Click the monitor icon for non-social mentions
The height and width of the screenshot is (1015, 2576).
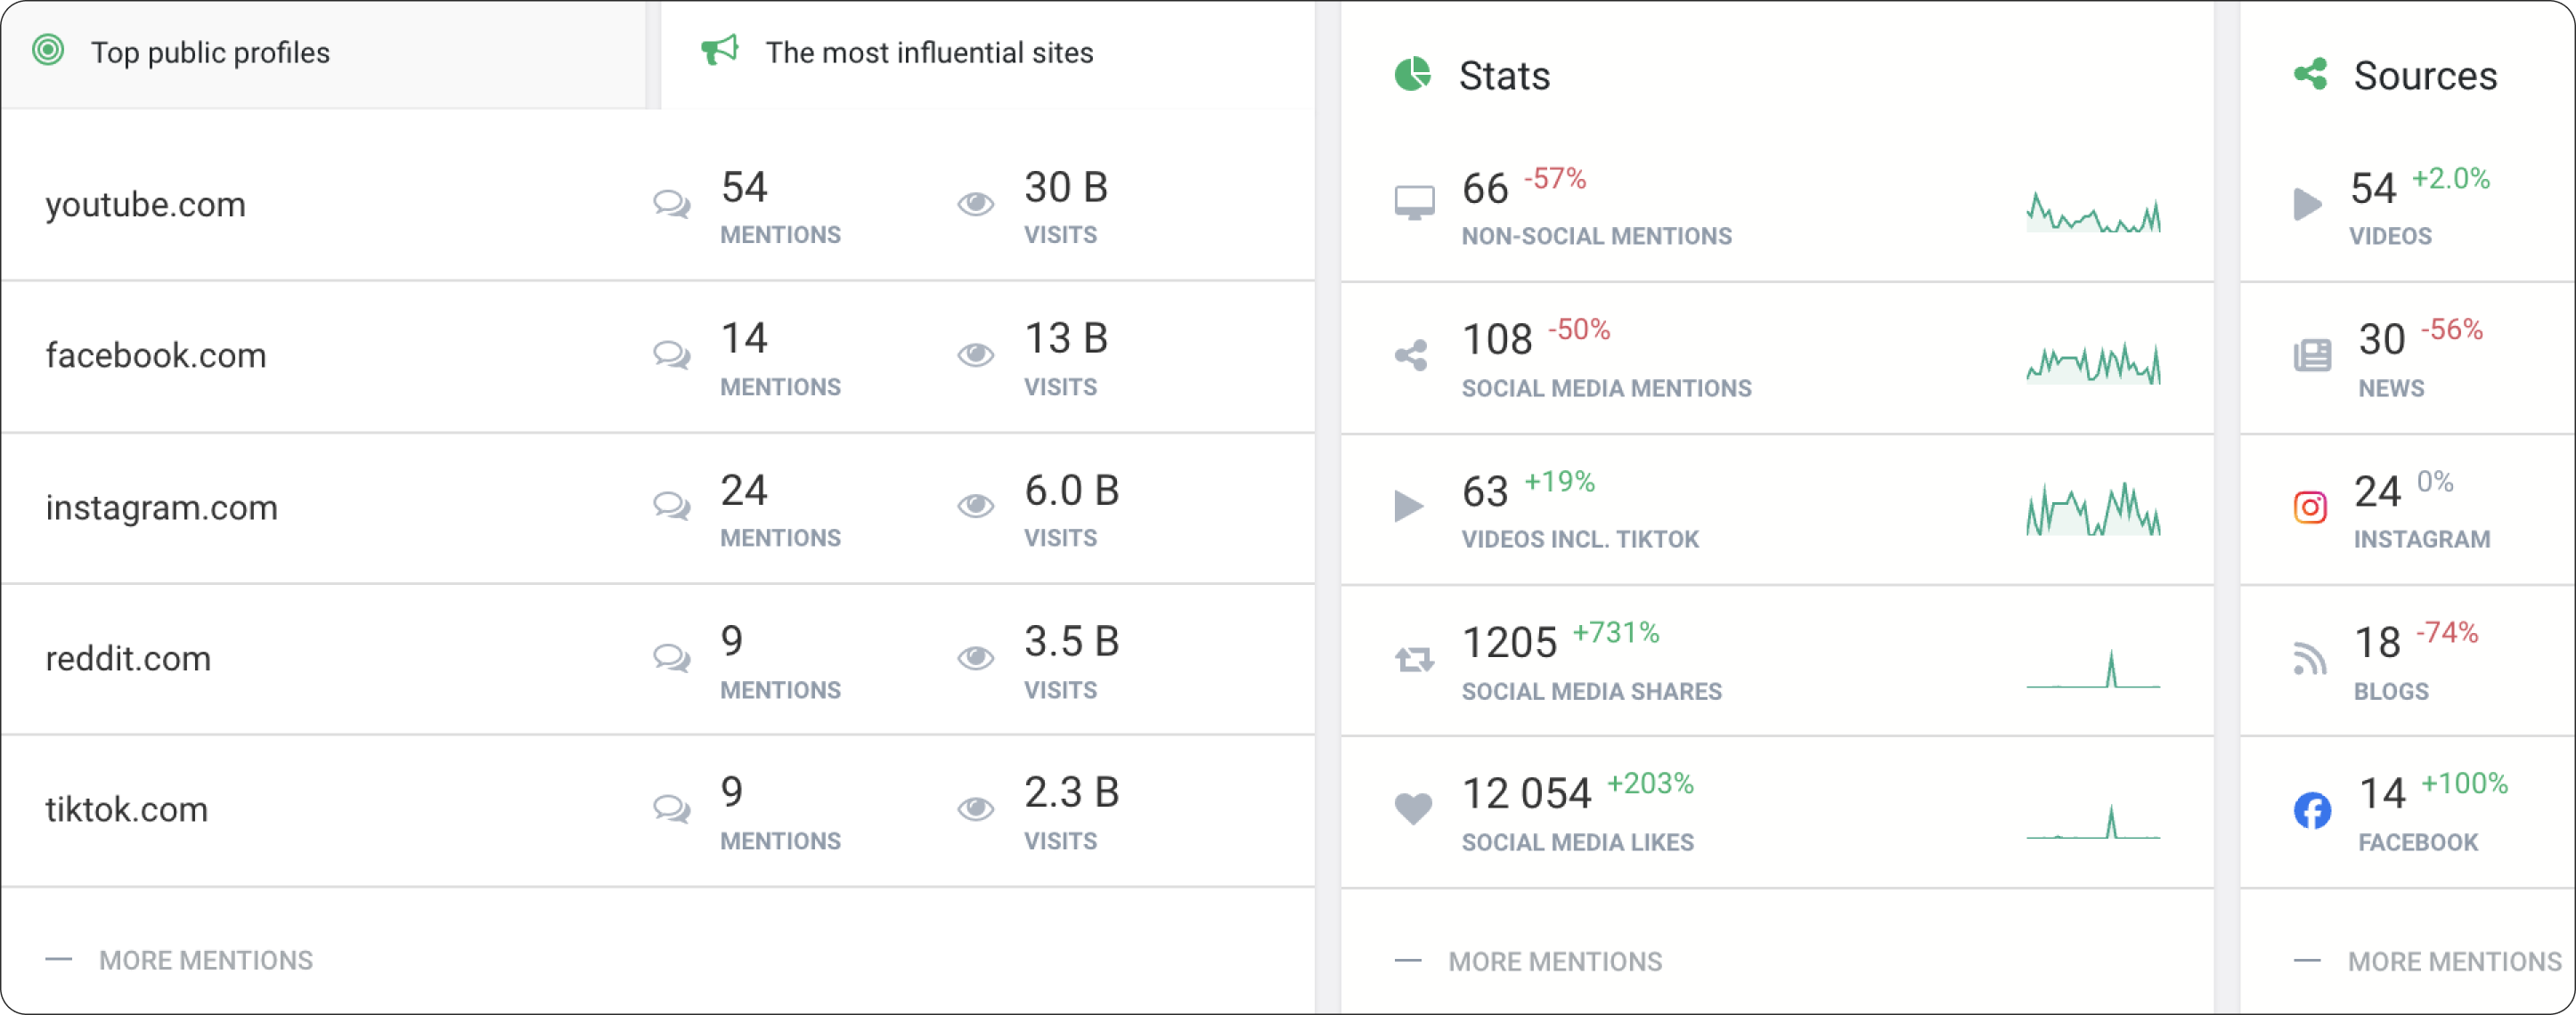click(x=1413, y=203)
